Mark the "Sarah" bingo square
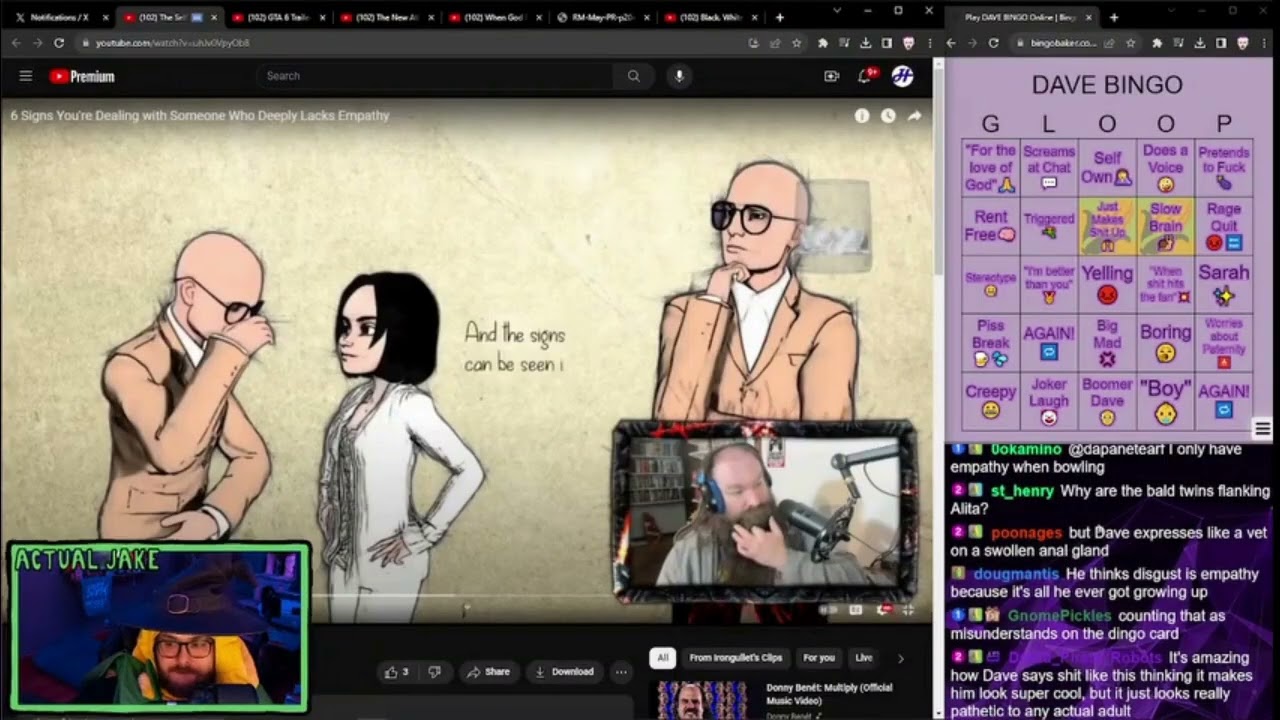The width and height of the screenshot is (1280, 720). click(x=1224, y=284)
